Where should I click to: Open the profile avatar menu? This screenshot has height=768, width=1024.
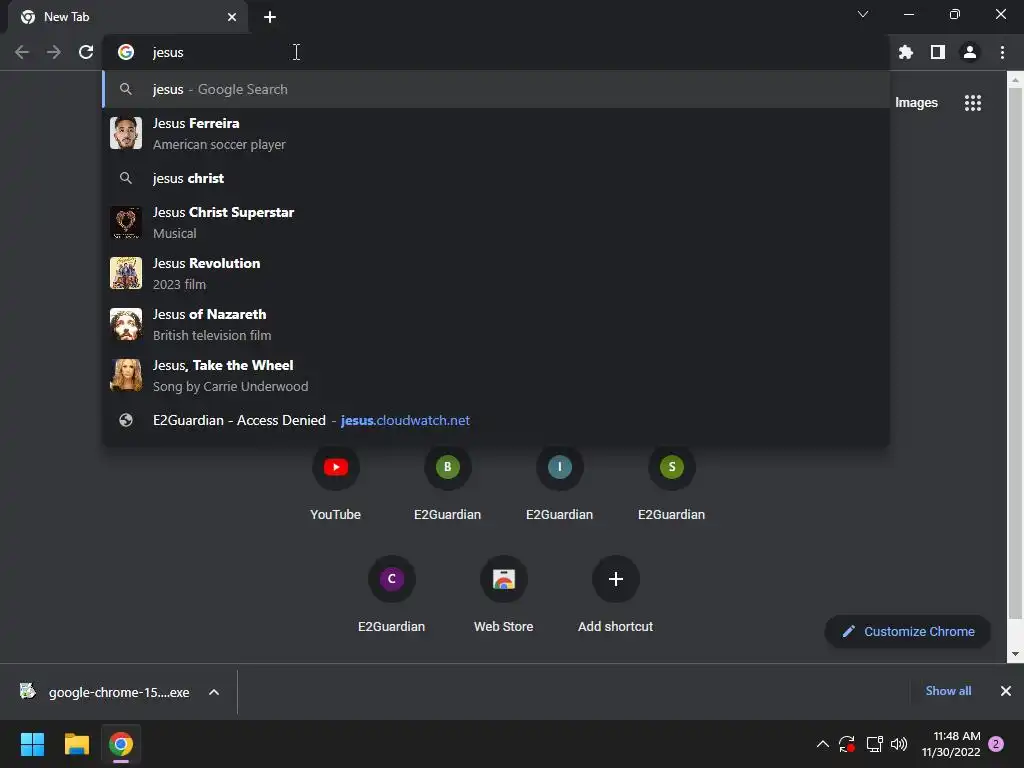970,52
